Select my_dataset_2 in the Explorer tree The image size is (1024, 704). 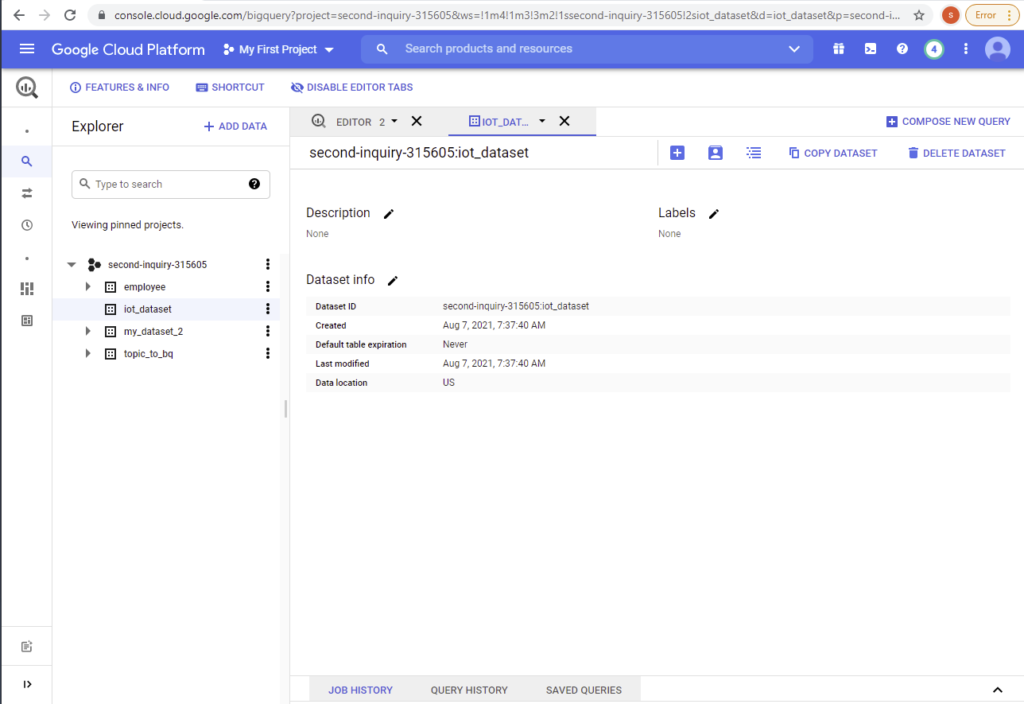[x=153, y=332]
